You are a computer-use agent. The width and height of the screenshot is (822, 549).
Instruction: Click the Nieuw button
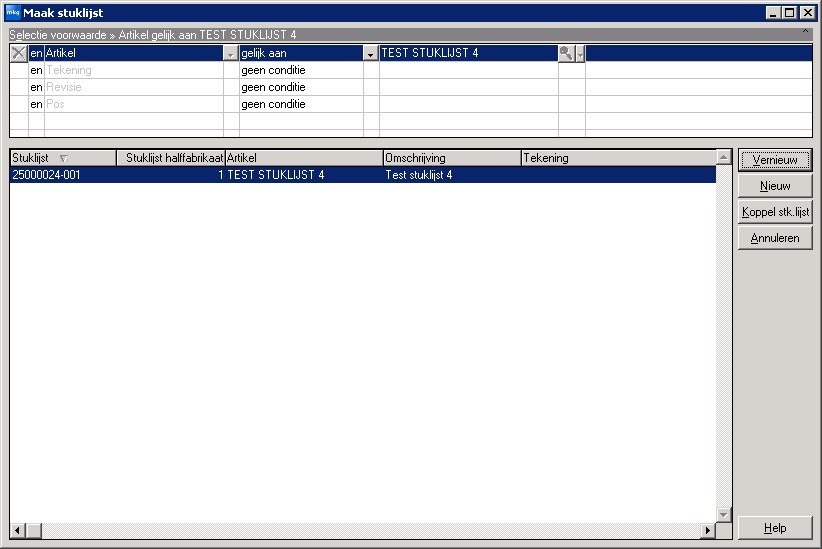coord(775,186)
